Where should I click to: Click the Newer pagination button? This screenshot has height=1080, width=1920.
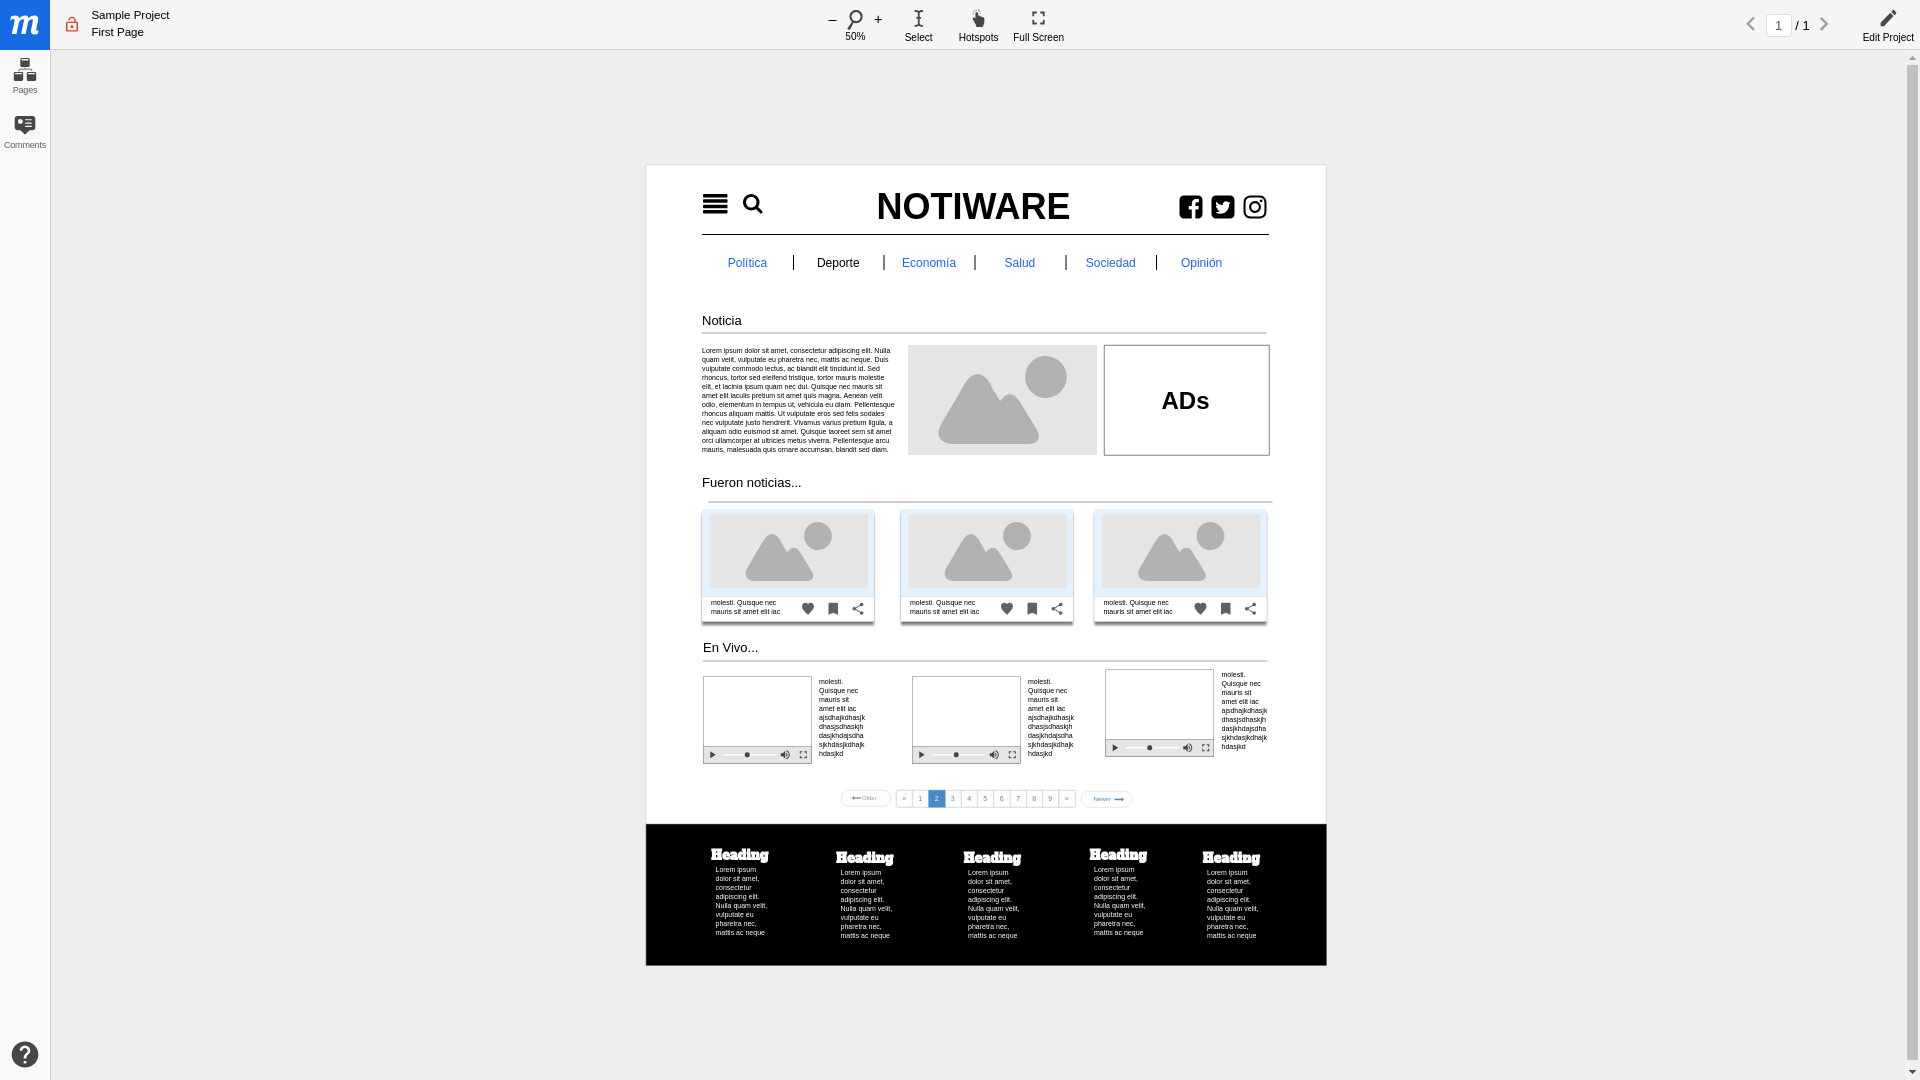point(1106,799)
